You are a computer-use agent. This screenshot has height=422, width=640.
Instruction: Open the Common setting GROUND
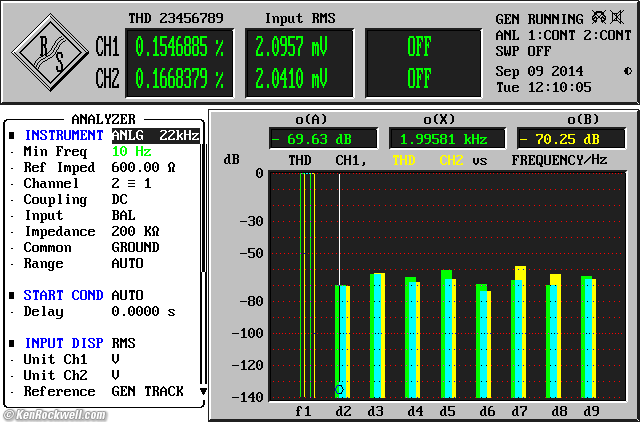(x=136, y=247)
